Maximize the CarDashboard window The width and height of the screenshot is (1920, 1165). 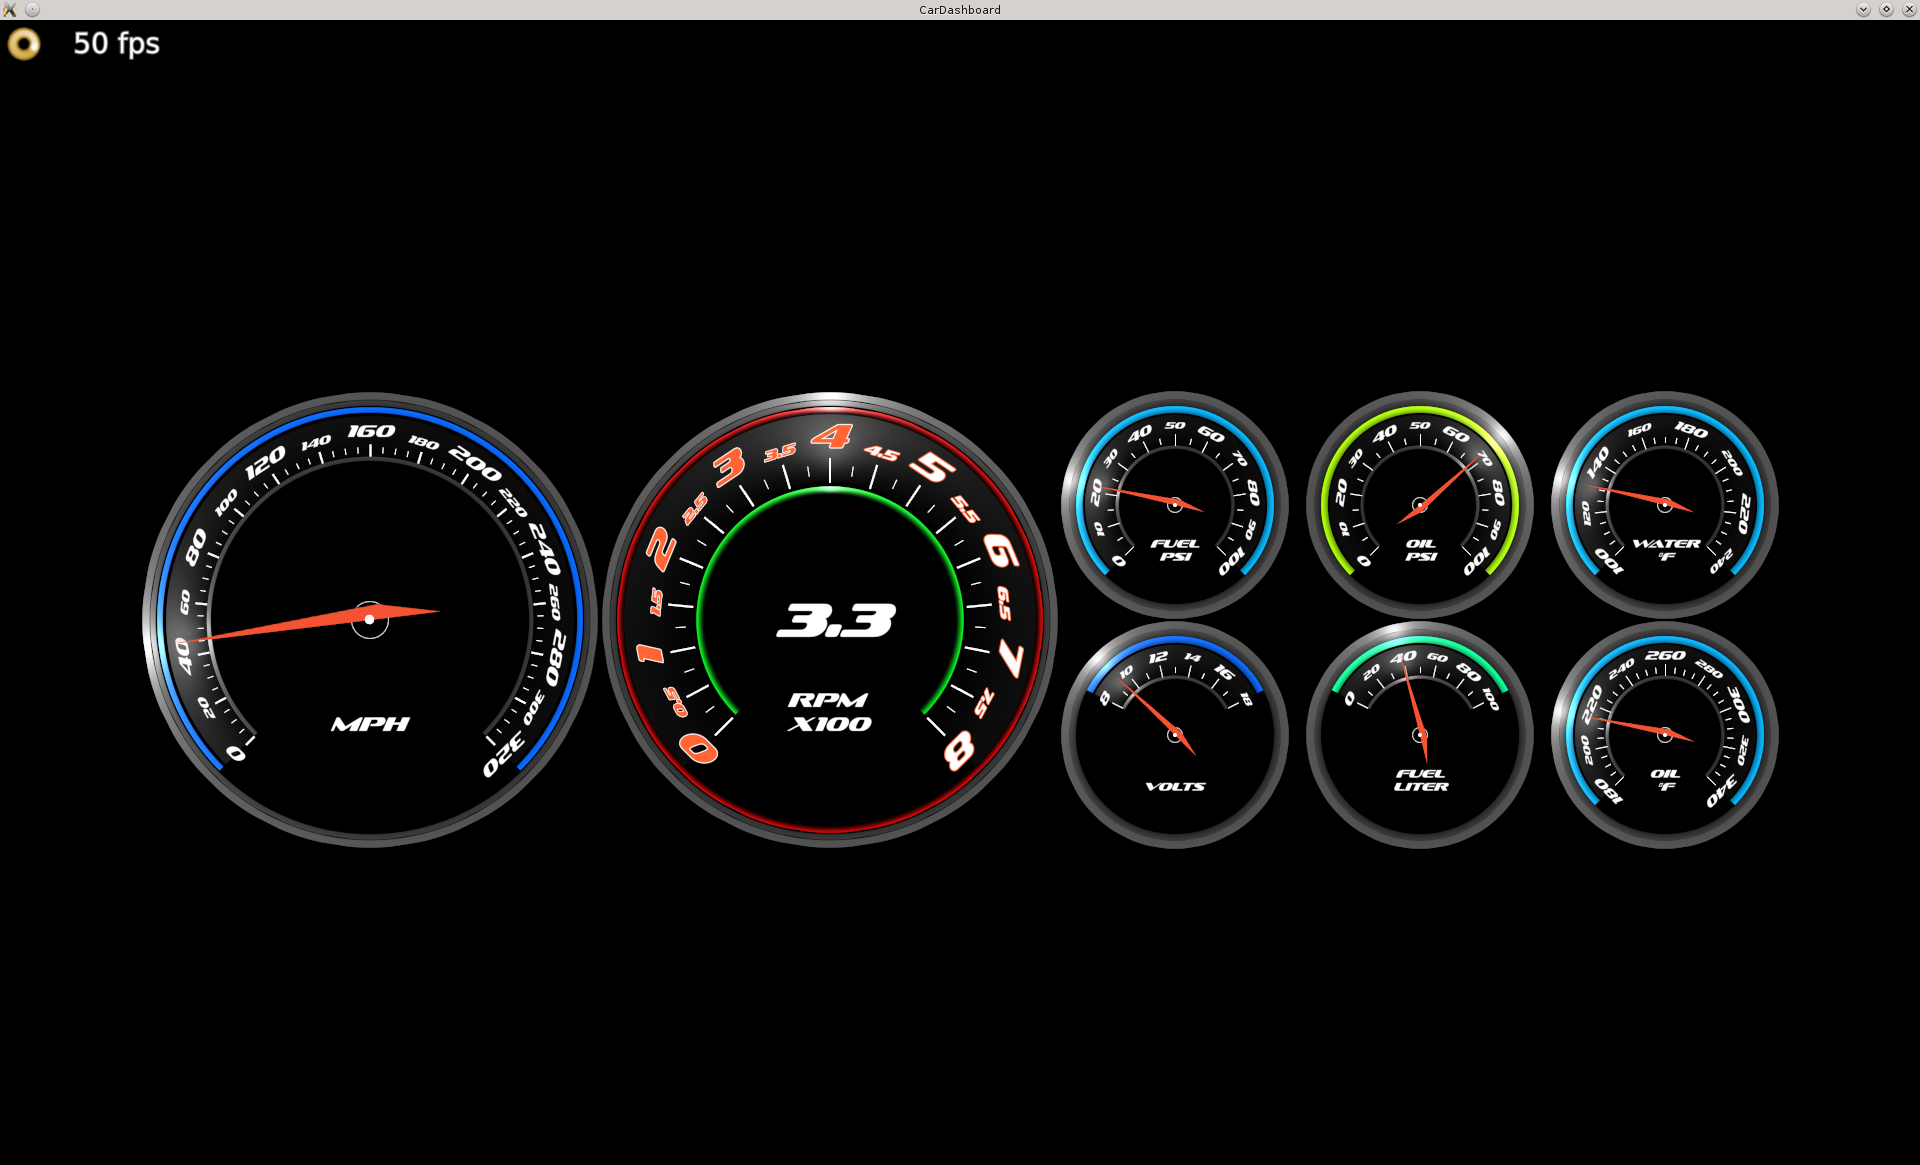coord(1886,10)
